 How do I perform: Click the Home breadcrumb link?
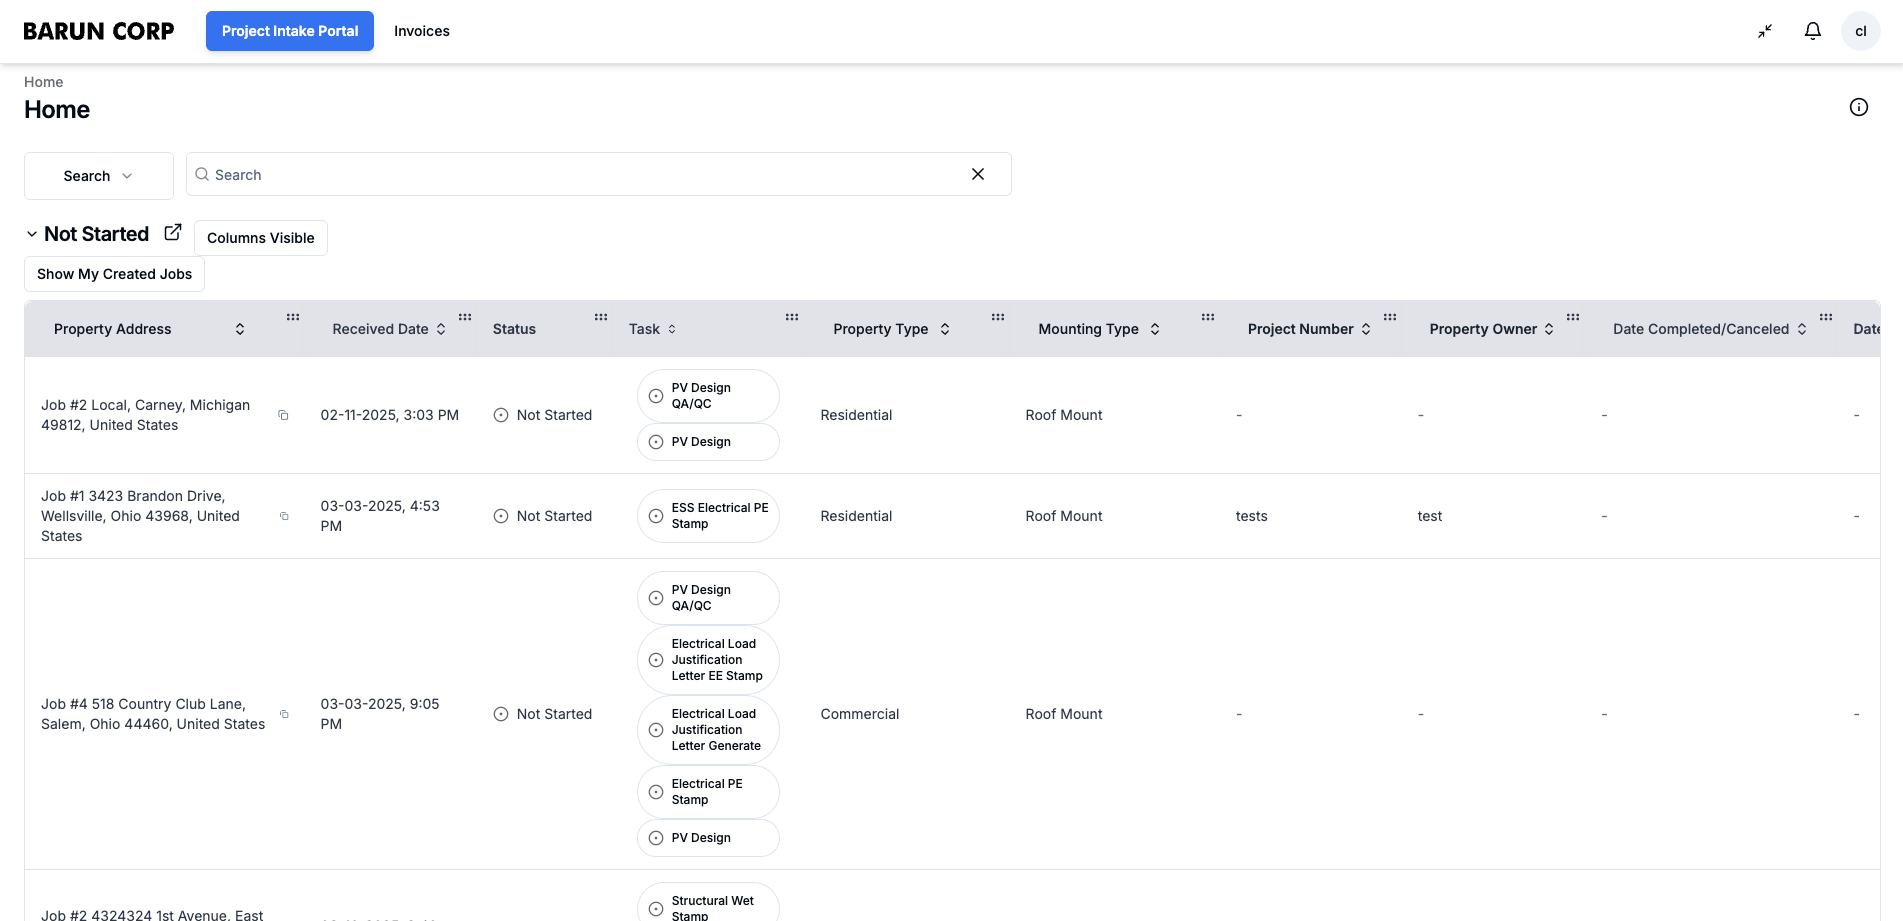pyautogui.click(x=43, y=82)
